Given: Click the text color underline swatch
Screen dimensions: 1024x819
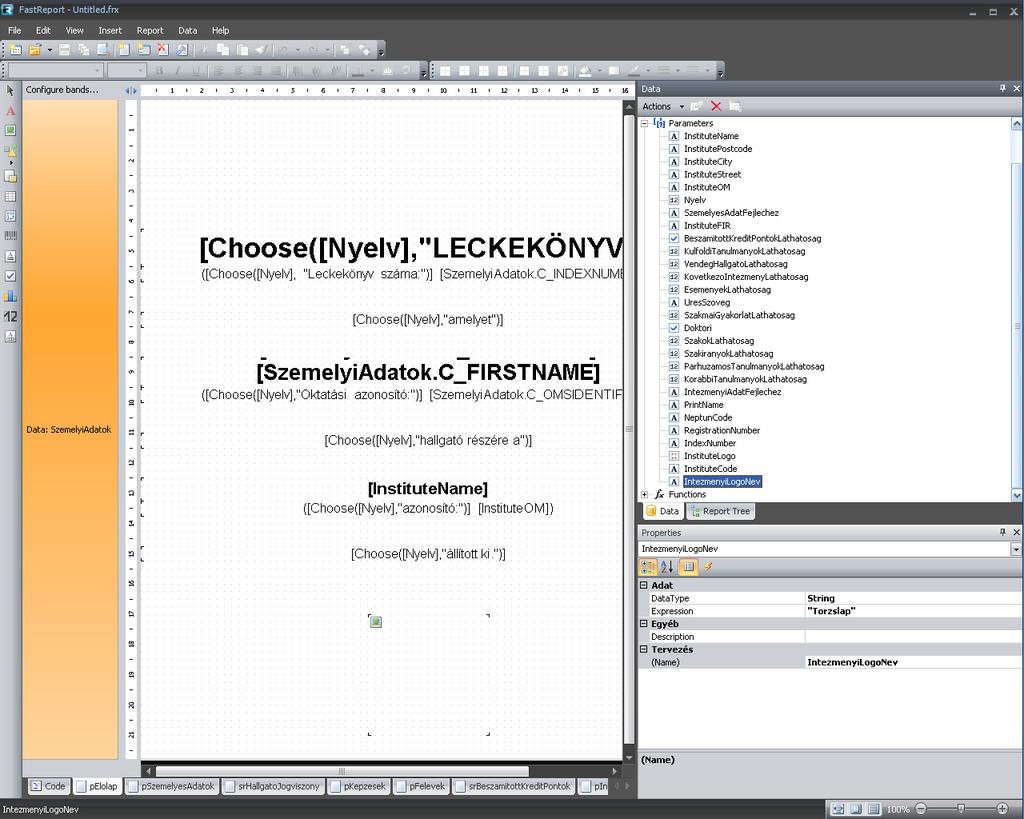Looking at the screenshot, I should click(x=357, y=71).
